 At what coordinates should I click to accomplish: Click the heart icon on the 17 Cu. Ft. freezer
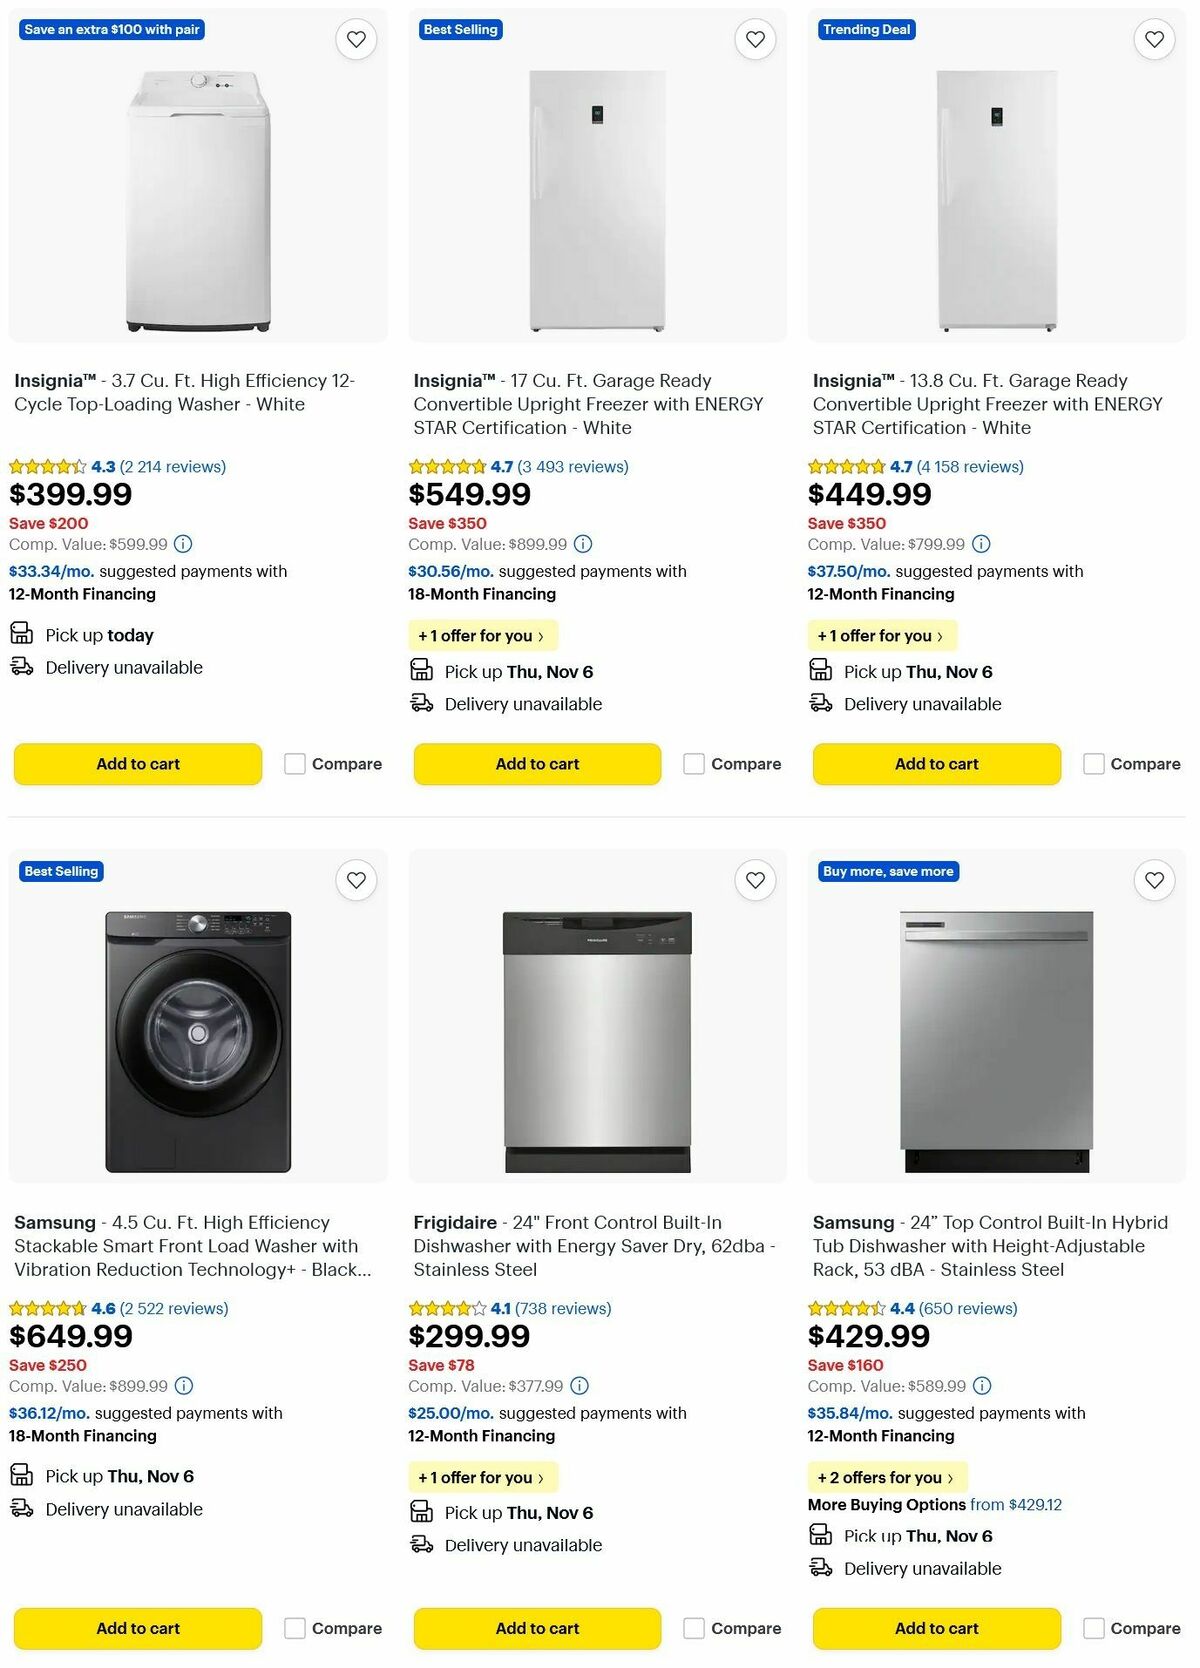[755, 40]
